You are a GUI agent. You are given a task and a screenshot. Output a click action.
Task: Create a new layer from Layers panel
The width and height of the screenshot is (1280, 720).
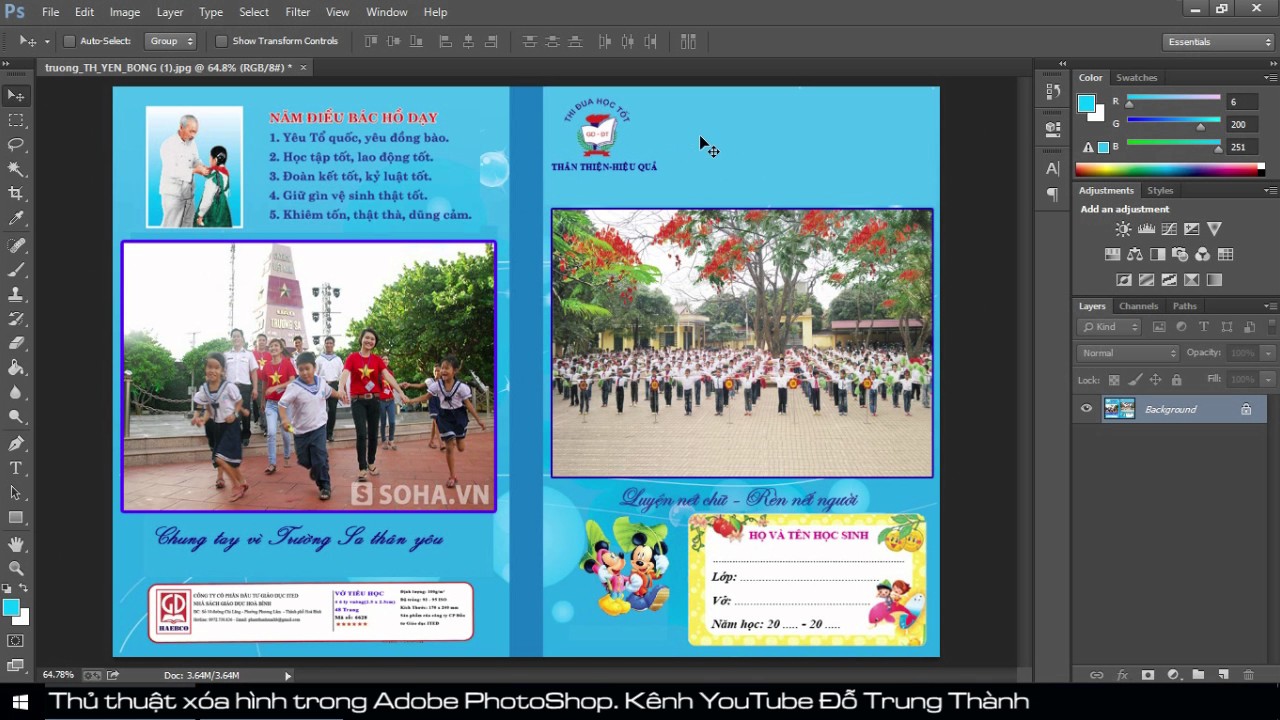(x=1223, y=675)
